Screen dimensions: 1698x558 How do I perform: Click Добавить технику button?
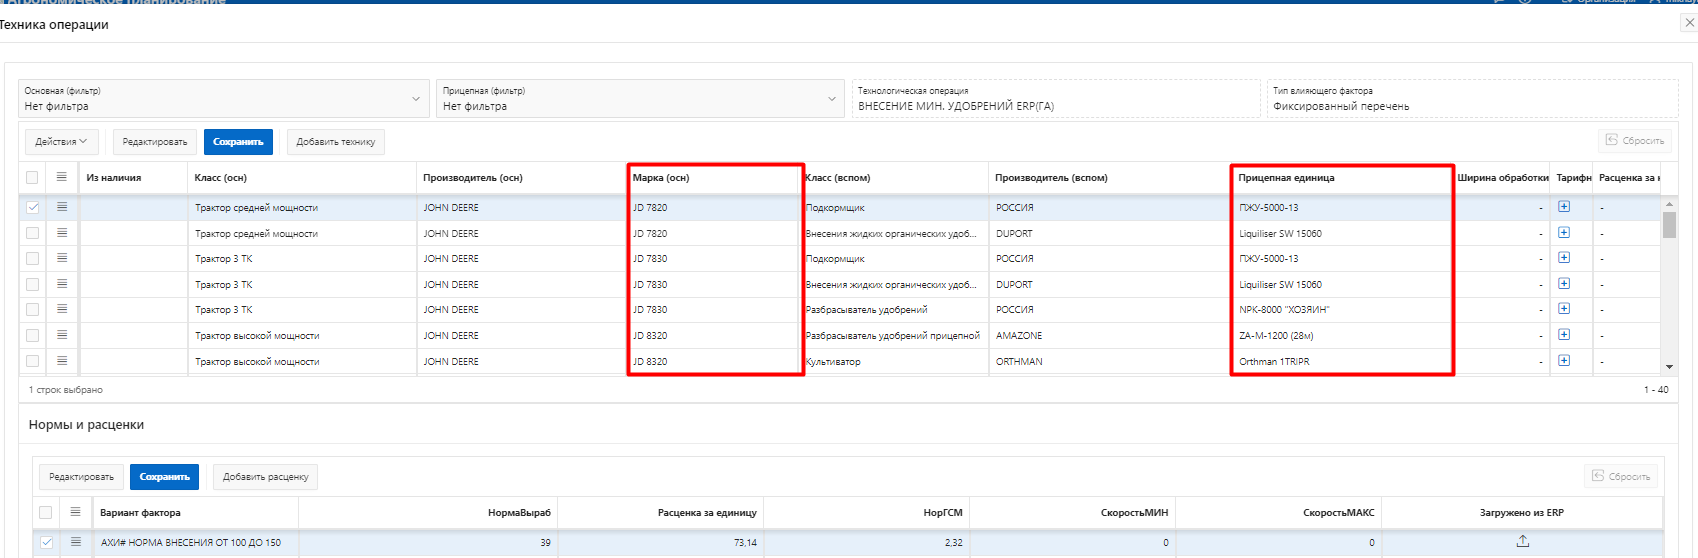point(336,142)
